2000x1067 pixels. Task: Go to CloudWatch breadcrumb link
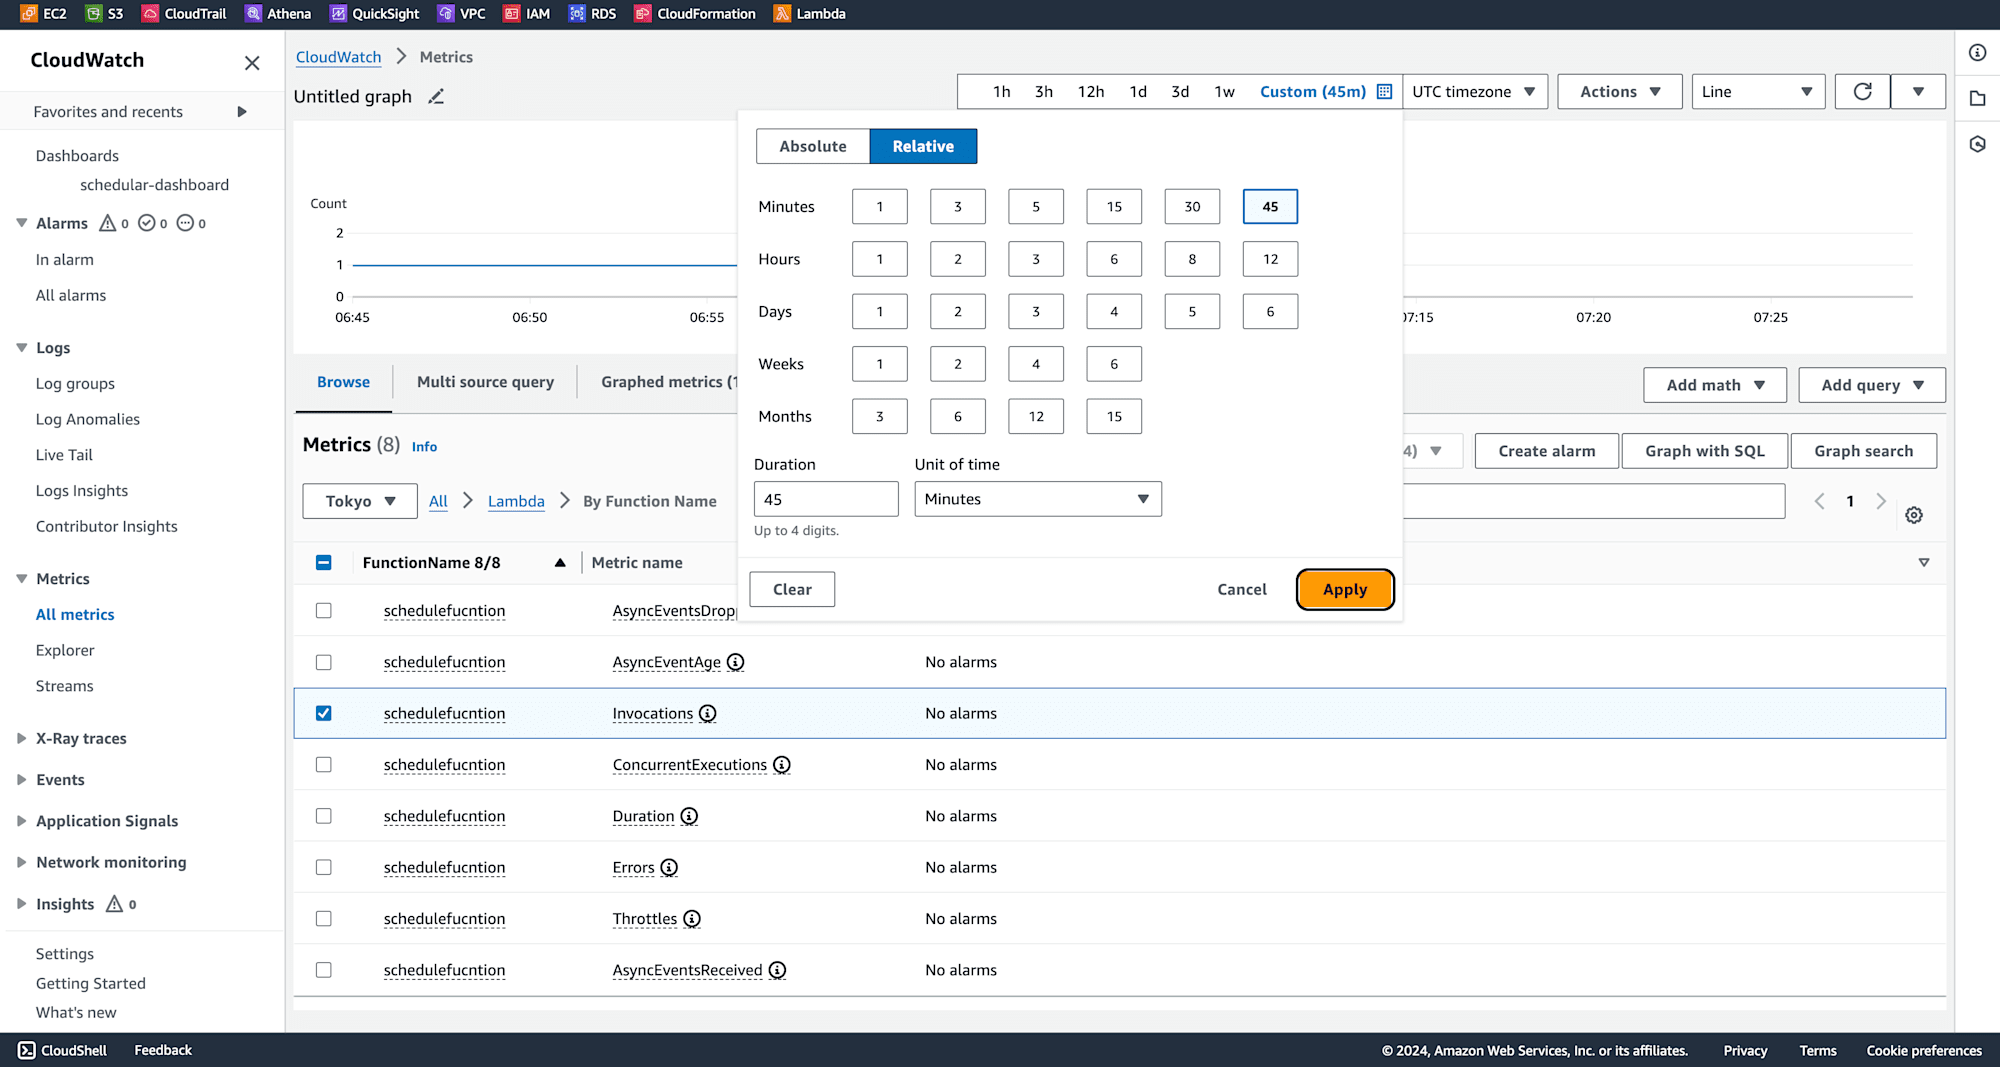[338, 57]
